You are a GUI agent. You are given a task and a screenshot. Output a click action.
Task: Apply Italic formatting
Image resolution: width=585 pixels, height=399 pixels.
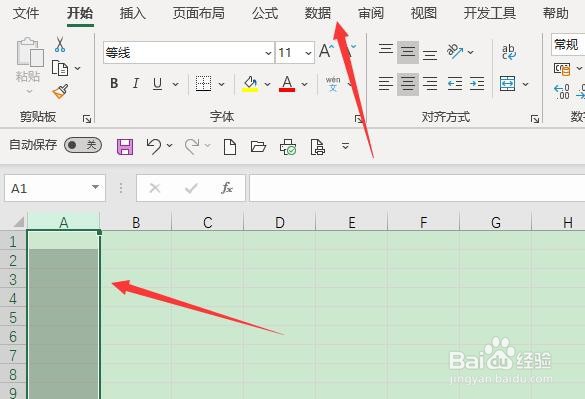[136, 83]
